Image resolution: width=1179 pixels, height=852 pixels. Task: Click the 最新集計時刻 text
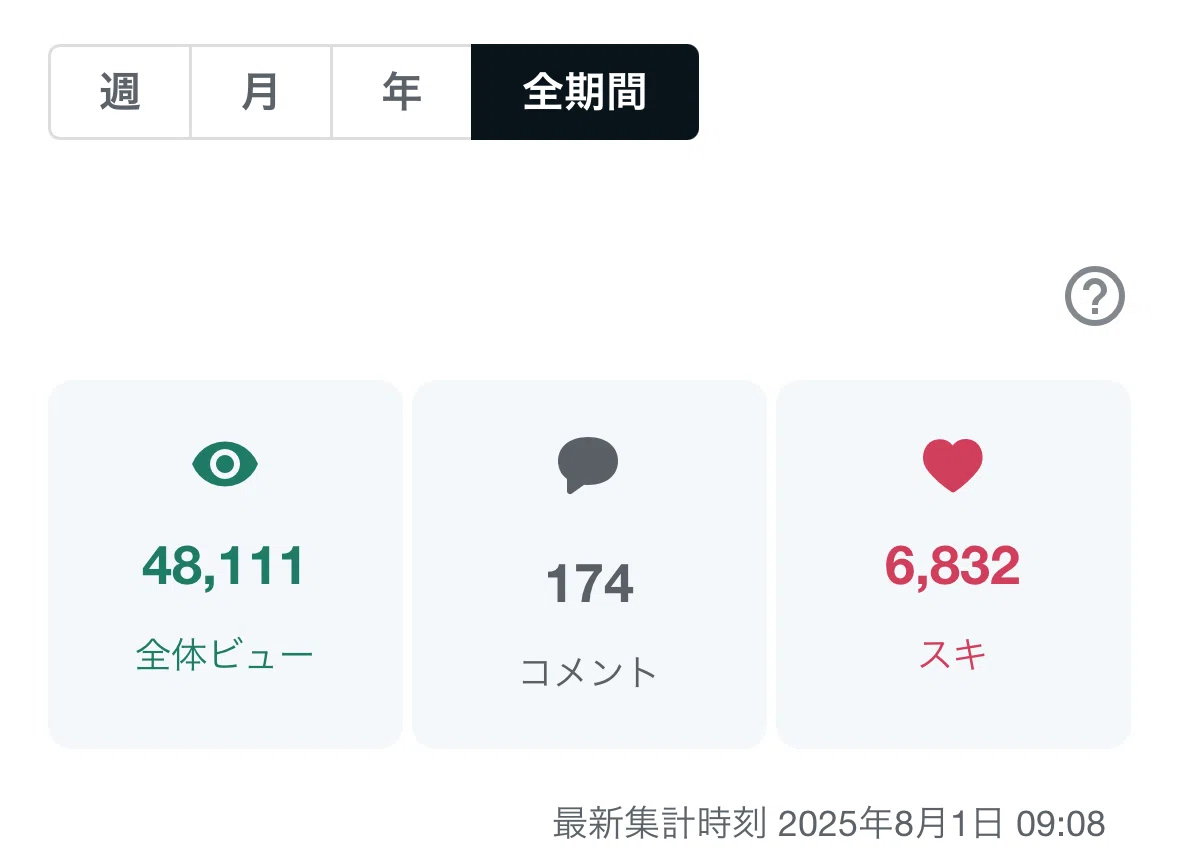(x=659, y=823)
